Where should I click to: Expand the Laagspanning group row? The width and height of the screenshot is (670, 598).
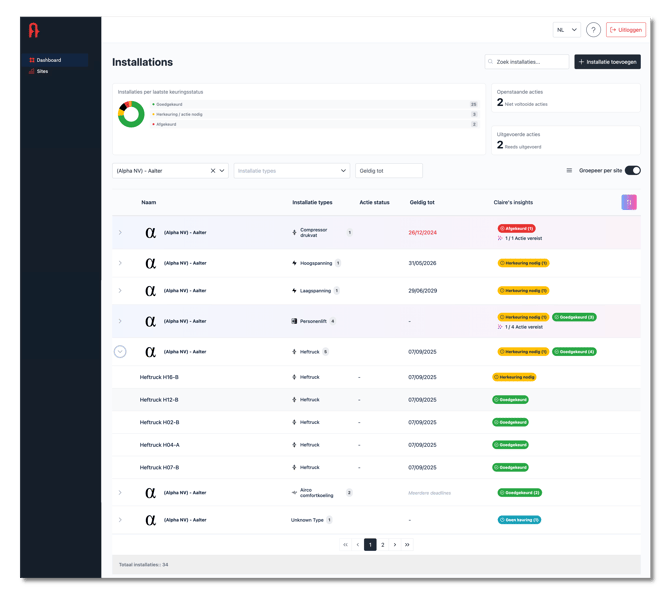pos(120,291)
